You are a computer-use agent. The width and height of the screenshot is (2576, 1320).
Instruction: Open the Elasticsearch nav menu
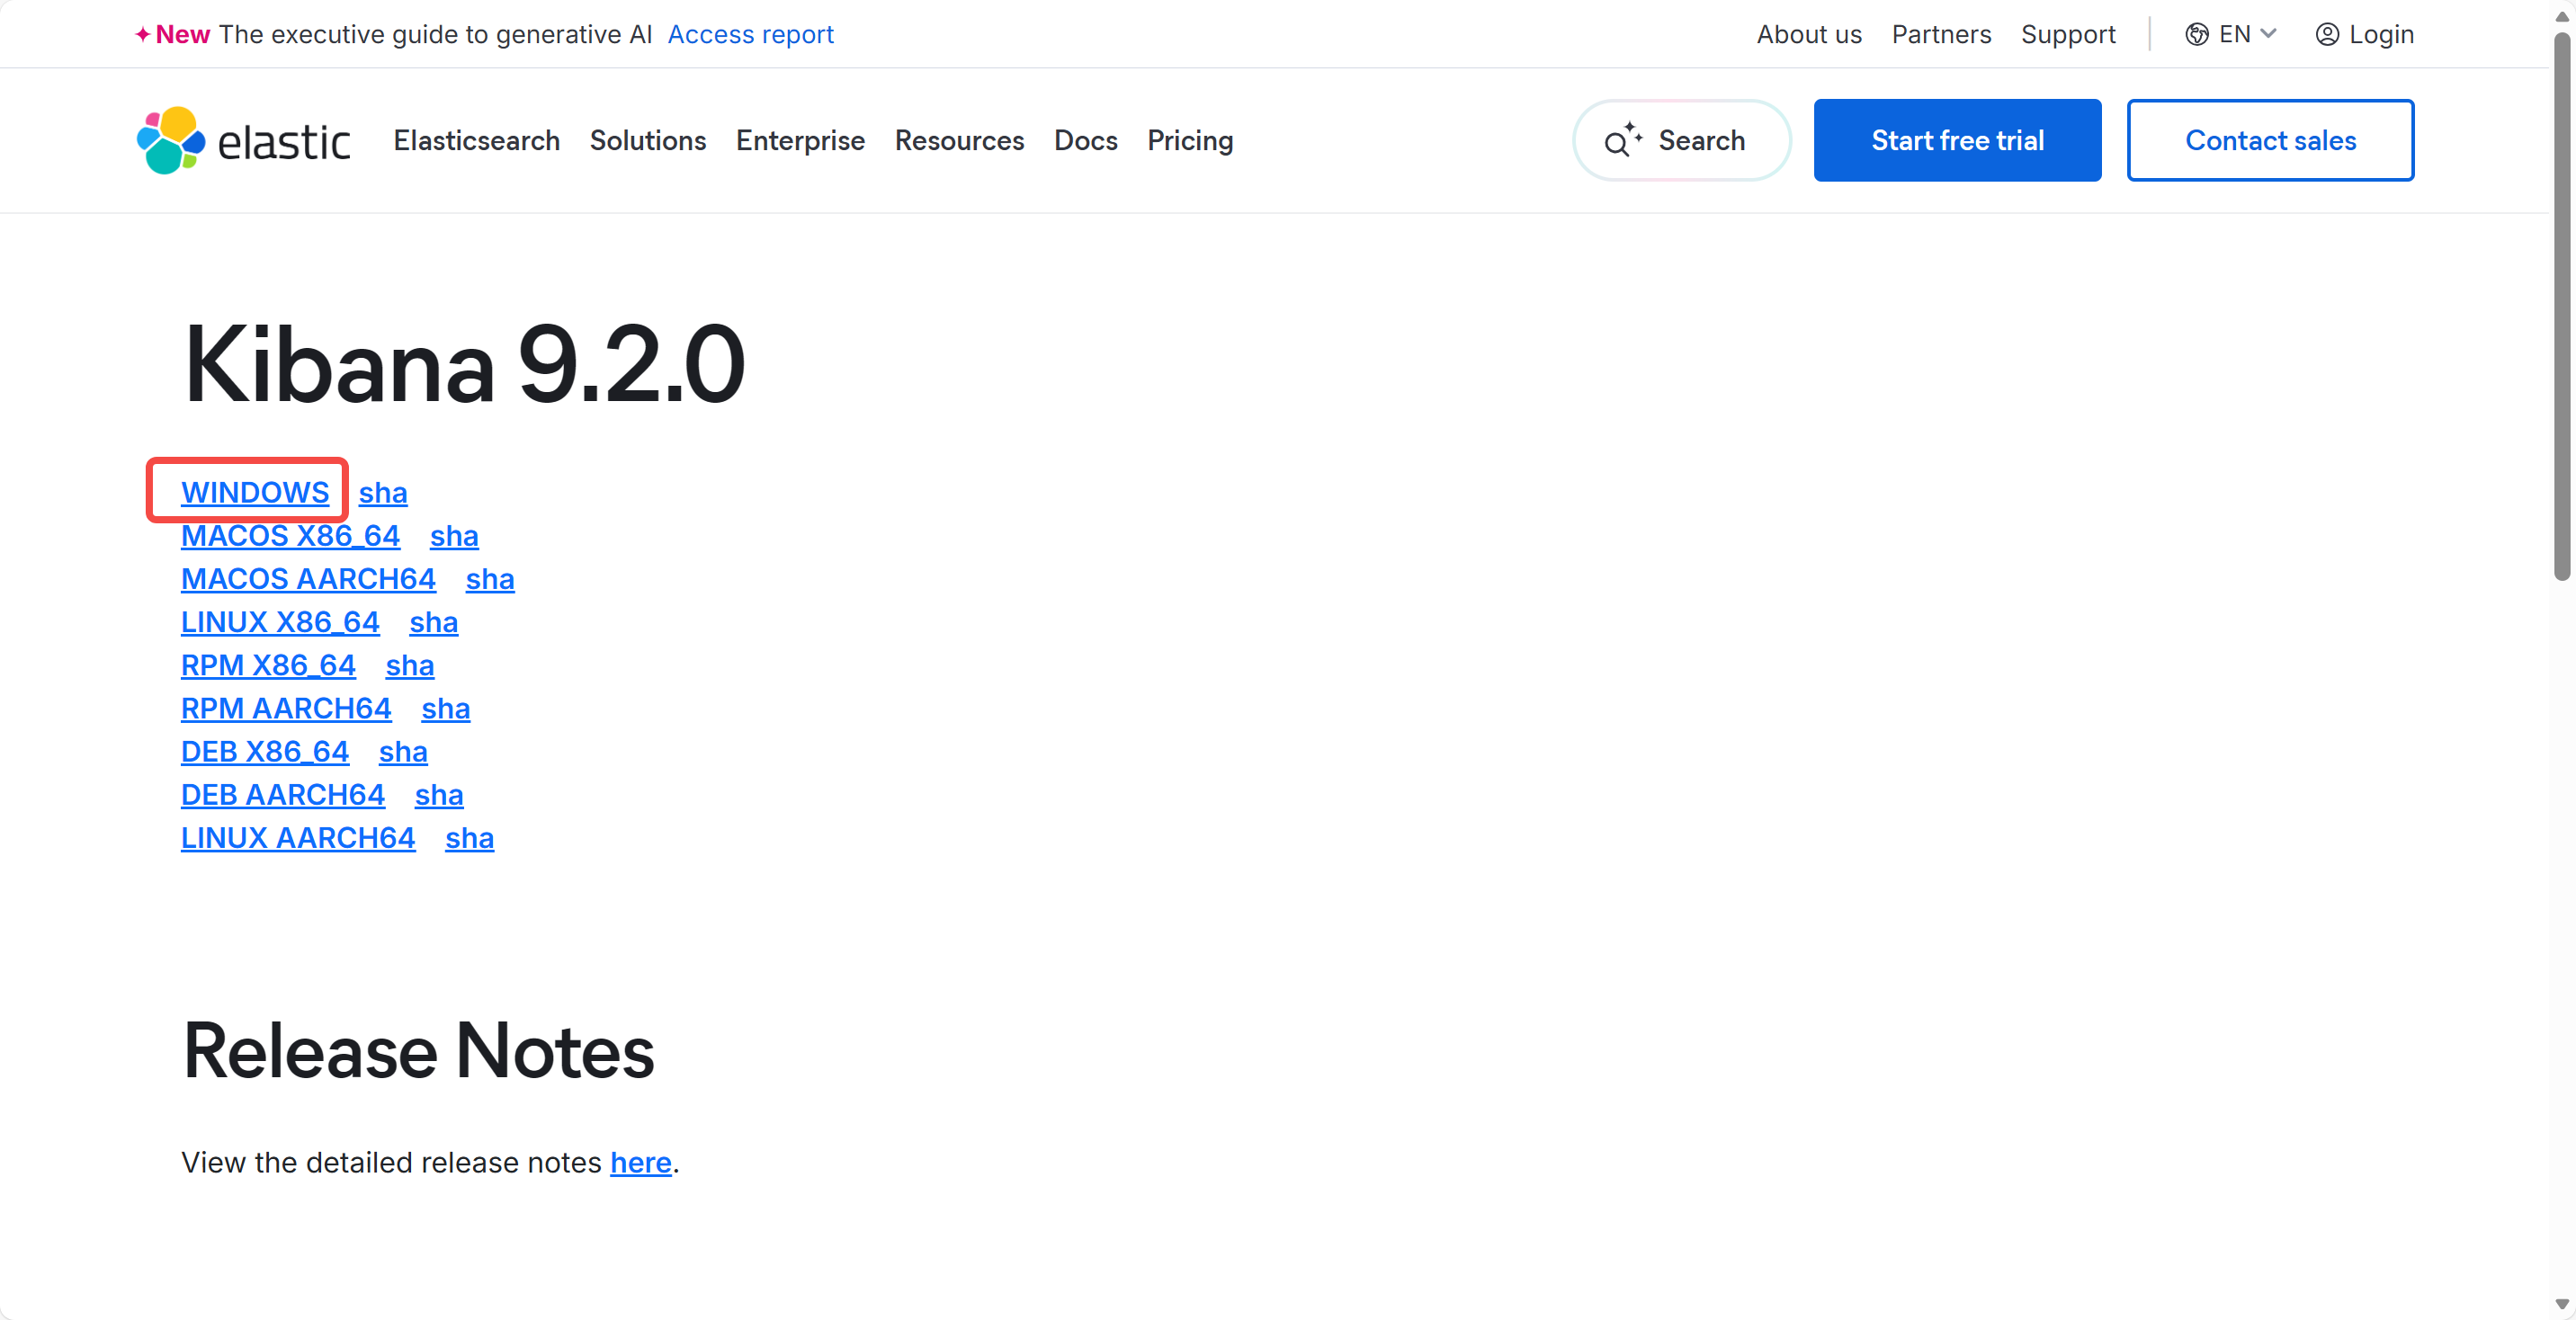(x=476, y=141)
